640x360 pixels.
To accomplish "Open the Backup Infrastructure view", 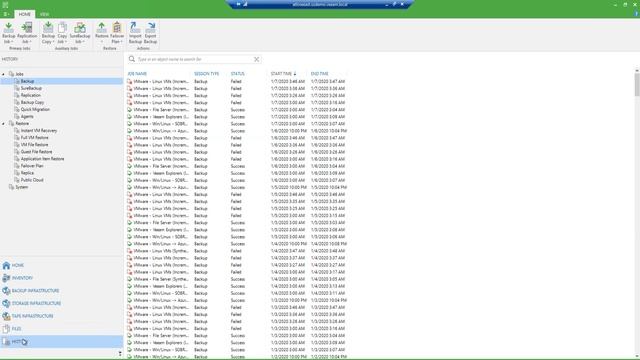I will tap(61, 291).
